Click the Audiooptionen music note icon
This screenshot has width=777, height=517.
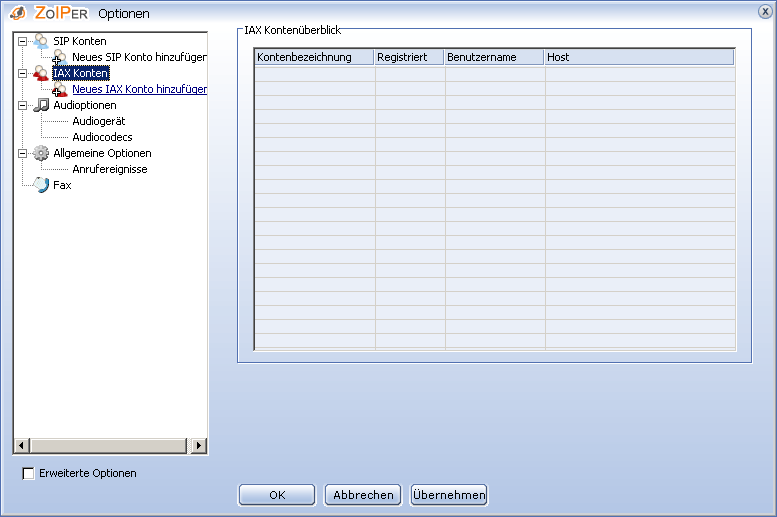[x=41, y=105]
